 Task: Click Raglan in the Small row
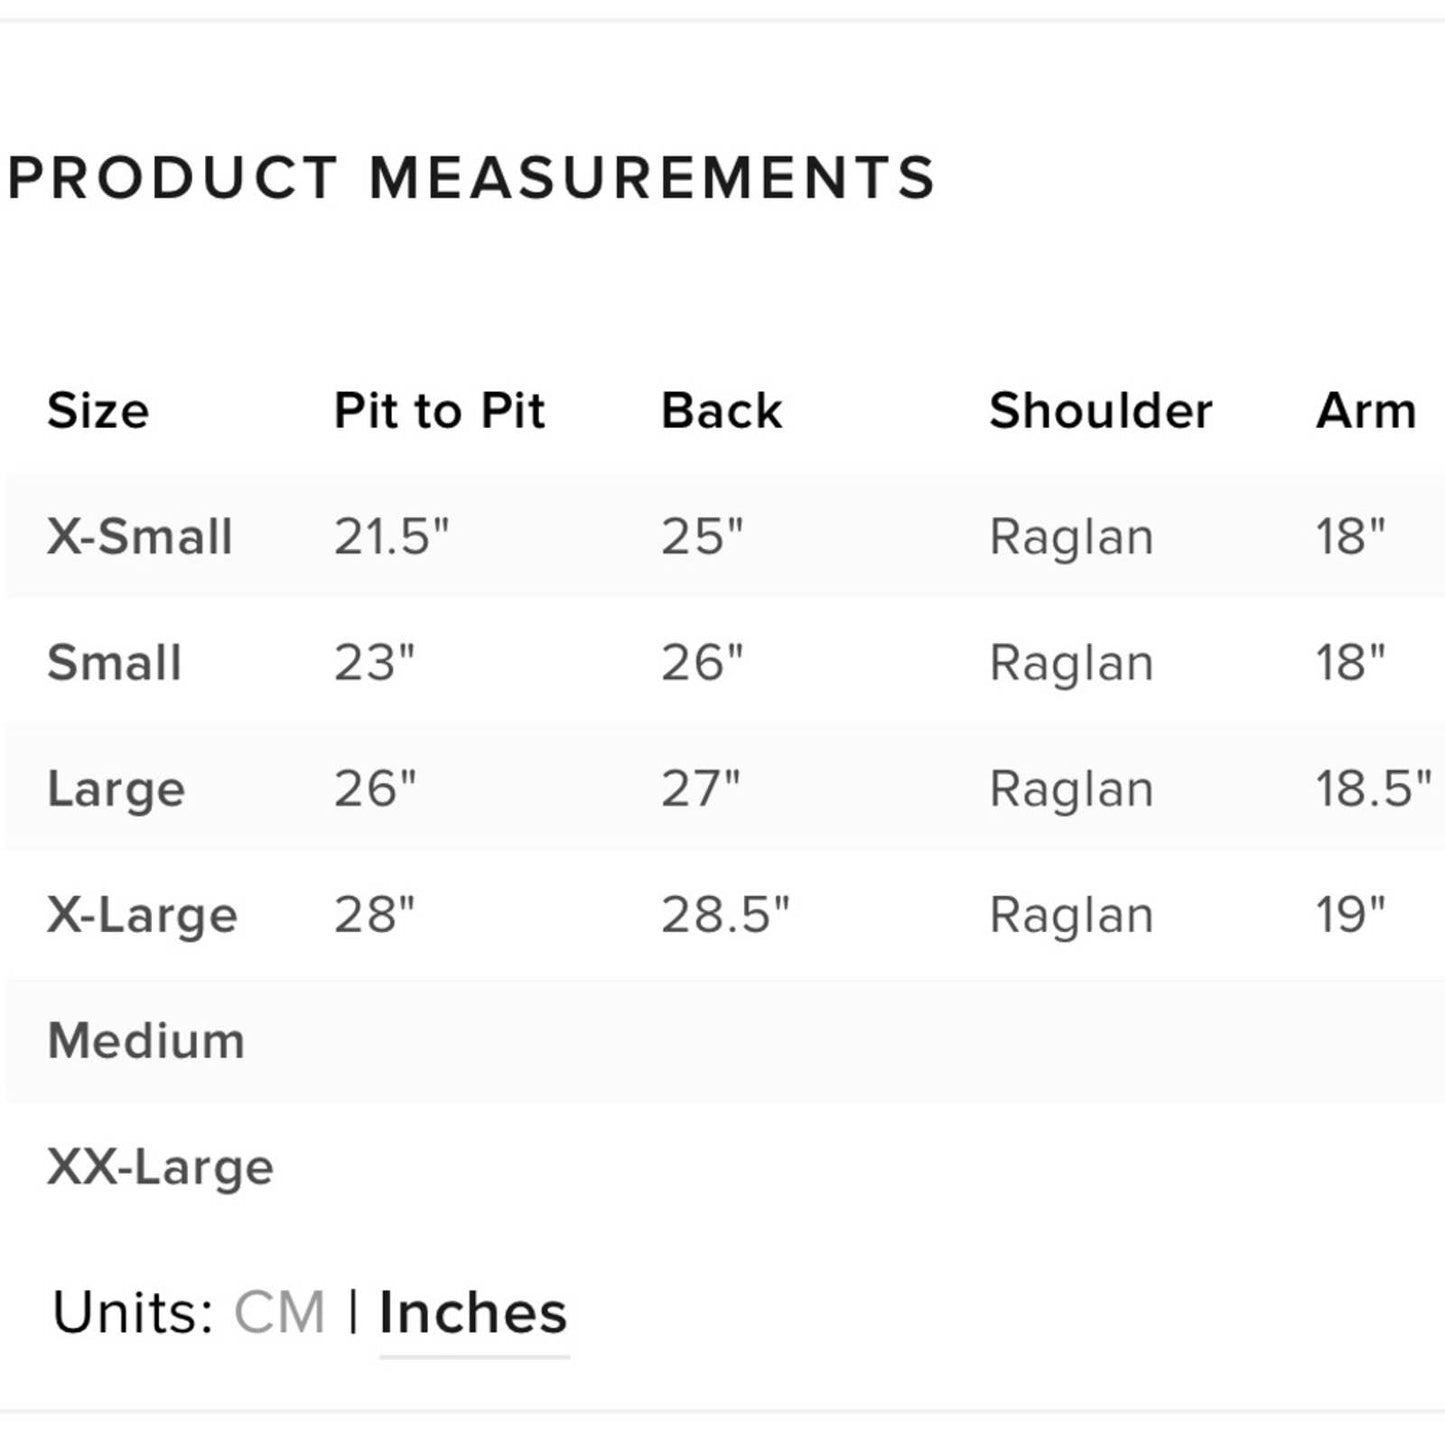coord(1071,663)
